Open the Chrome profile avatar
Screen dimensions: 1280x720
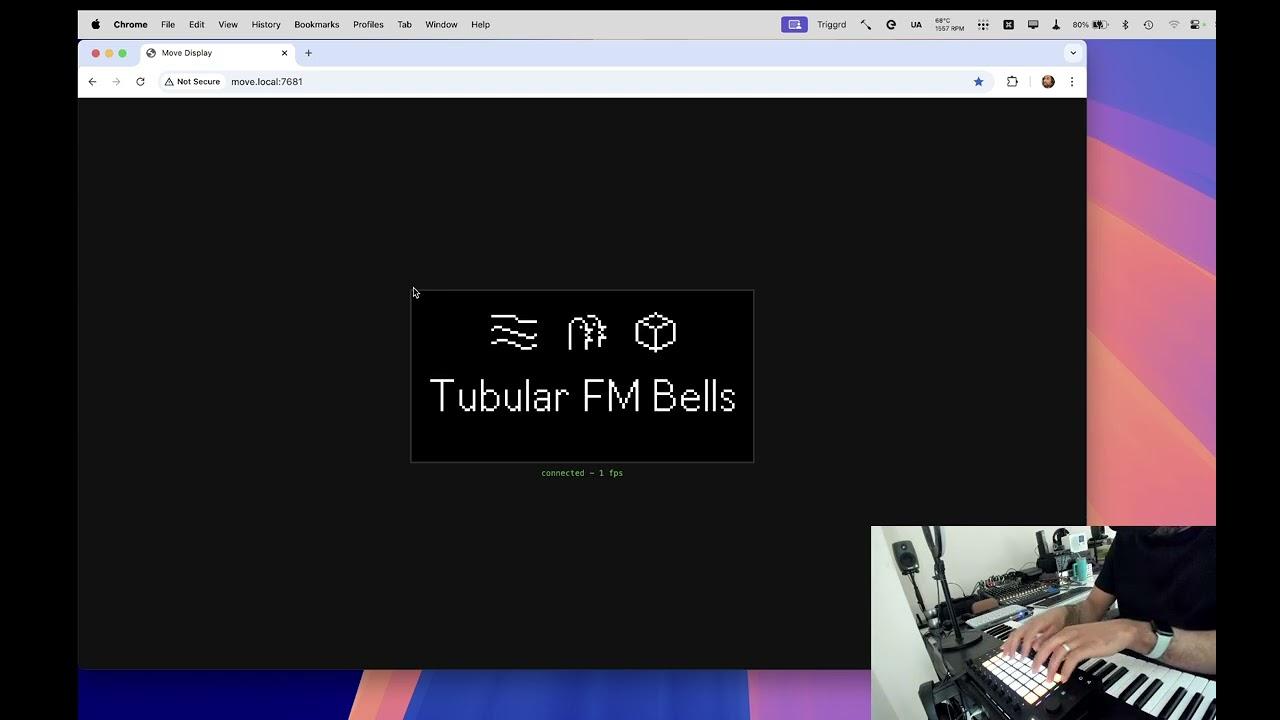1048,82
